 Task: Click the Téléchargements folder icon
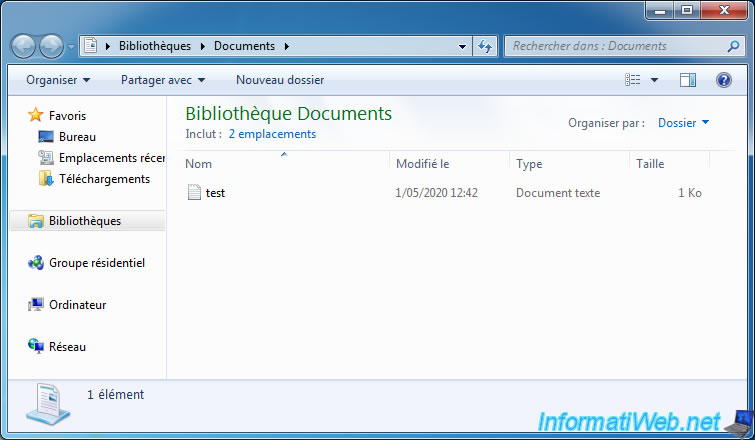(x=46, y=179)
